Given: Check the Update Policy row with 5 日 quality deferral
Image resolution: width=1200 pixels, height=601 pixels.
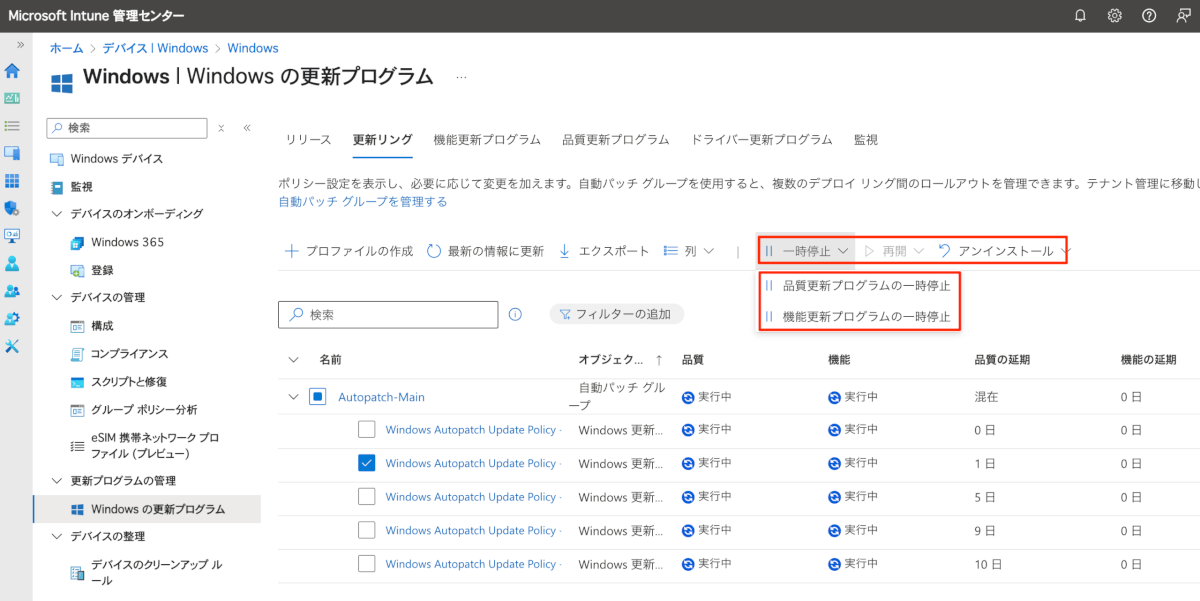Looking at the screenshot, I should point(367,496).
